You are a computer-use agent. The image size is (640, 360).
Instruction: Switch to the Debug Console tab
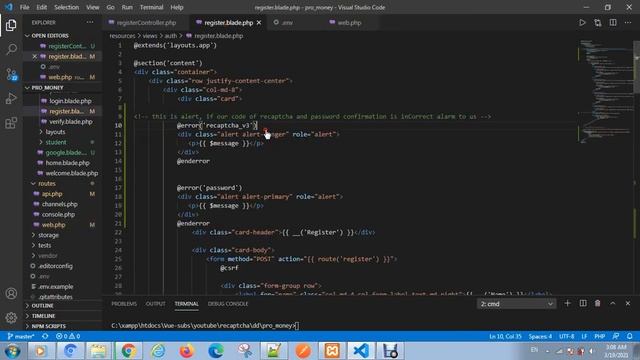pos(228,304)
